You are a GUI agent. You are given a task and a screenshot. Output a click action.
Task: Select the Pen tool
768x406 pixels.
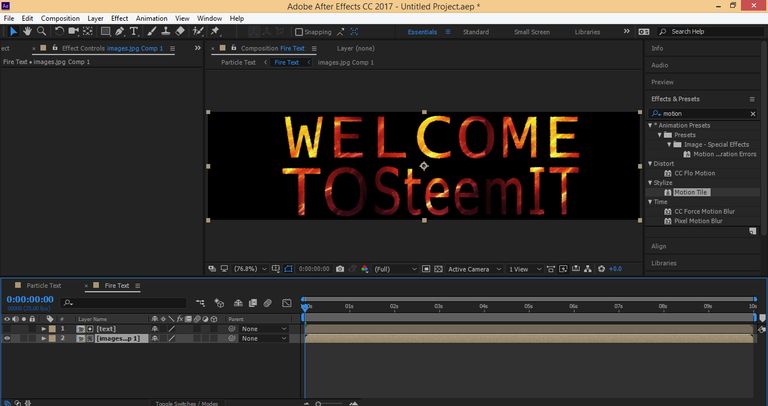coord(120,31)
